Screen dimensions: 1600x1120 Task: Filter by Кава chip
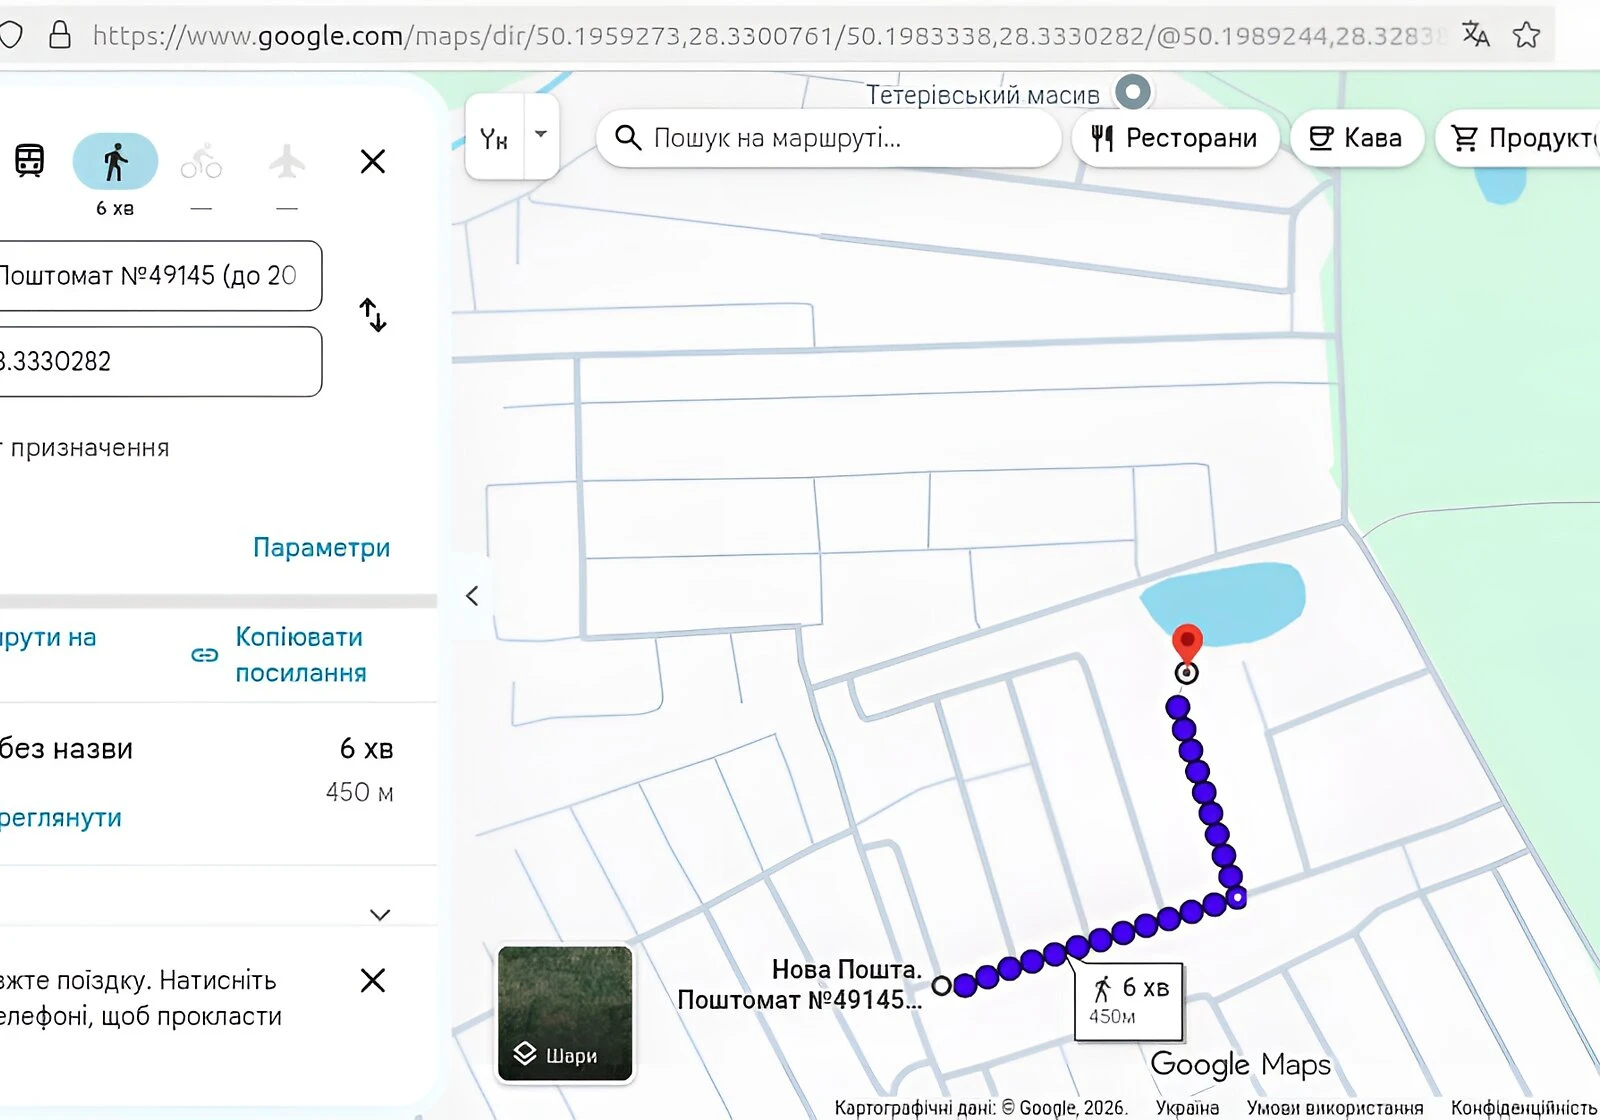click(1356, 138)
